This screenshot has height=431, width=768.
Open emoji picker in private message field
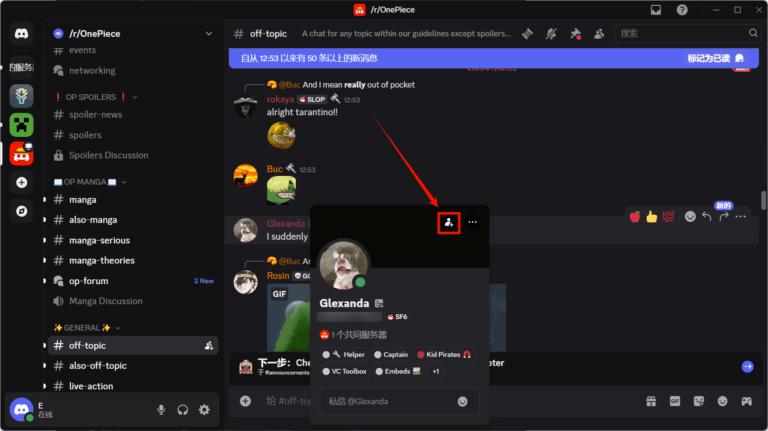click(x=462, y=402)
